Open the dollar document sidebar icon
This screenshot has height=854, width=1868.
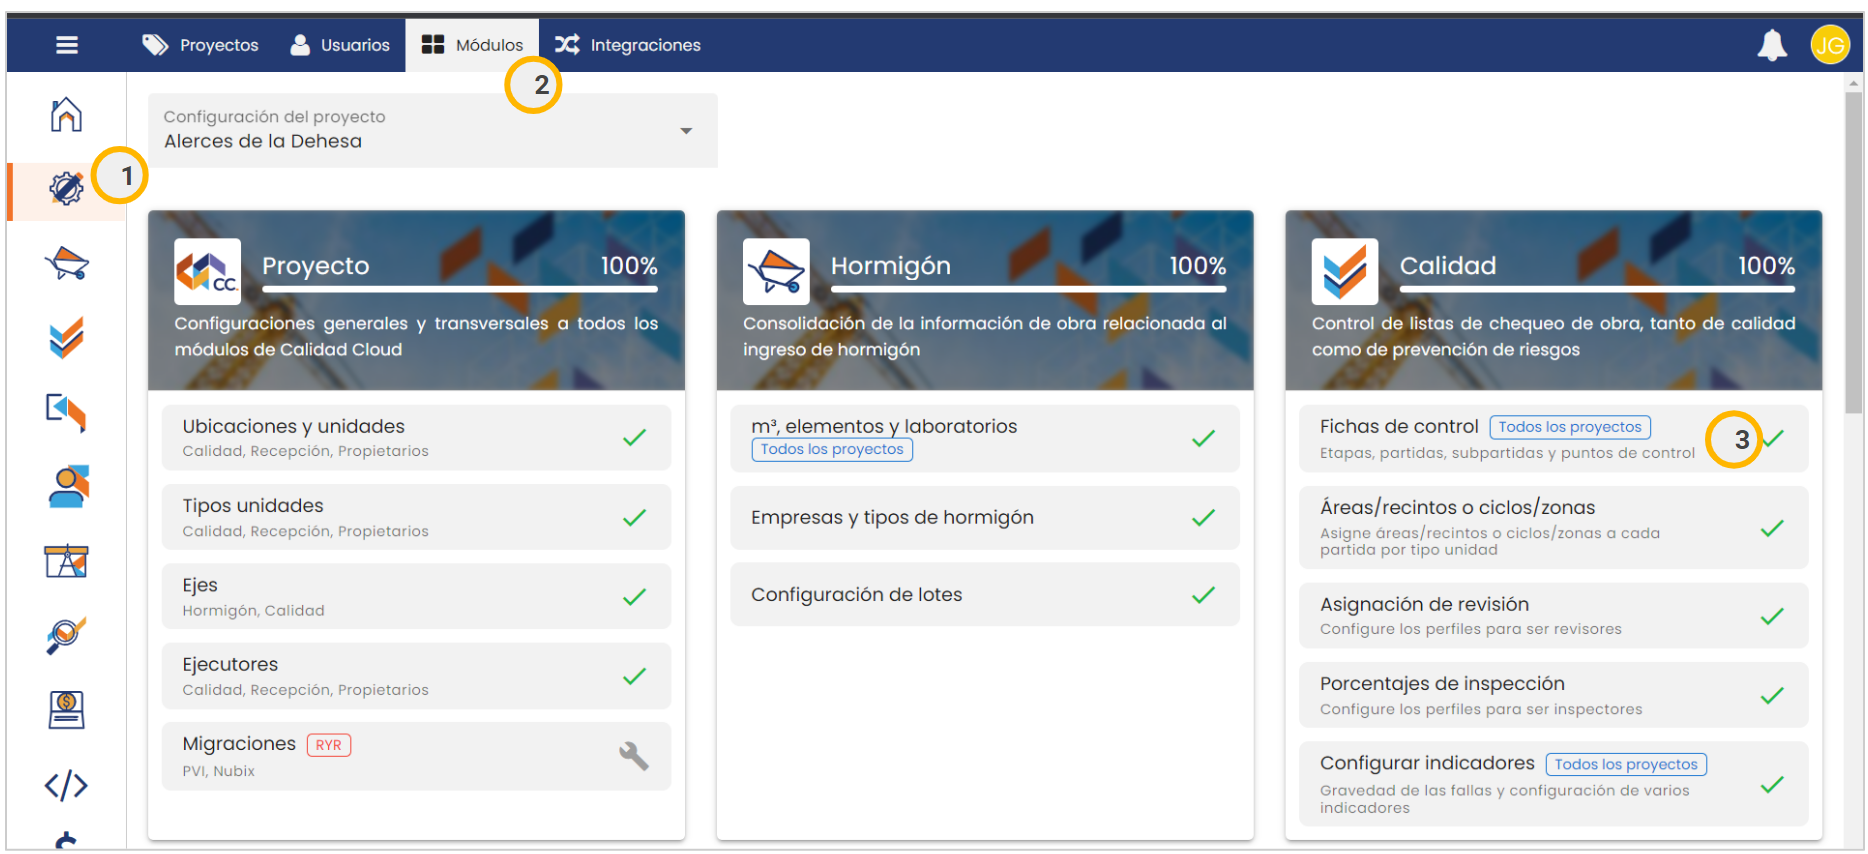66,710
